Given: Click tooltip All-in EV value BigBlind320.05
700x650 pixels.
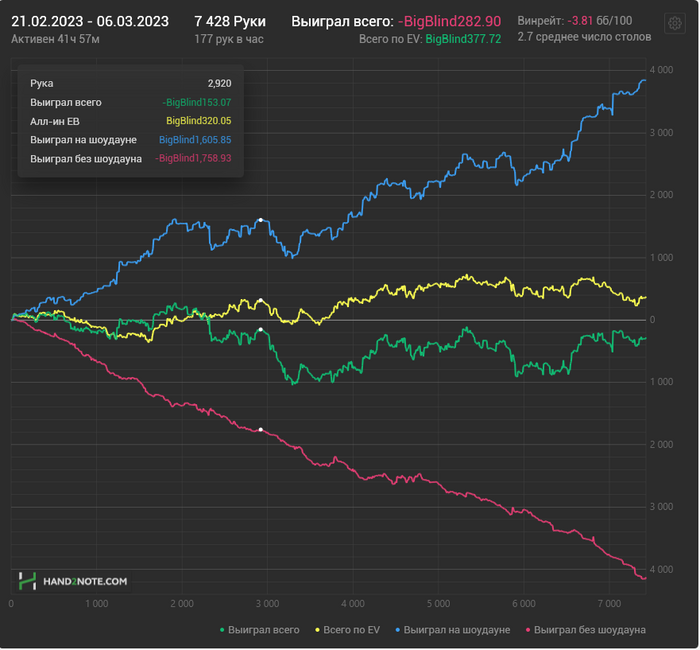Looking at the screenshot, I should coord(199,121).
